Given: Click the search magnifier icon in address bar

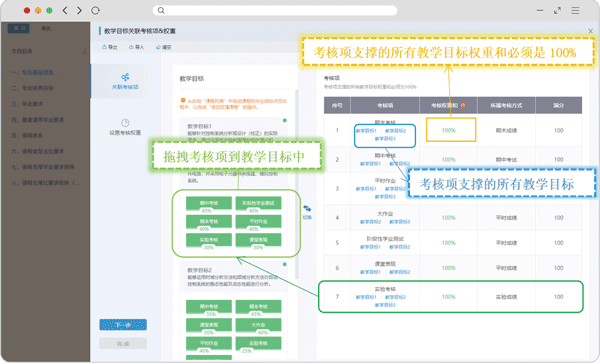Looking at the screenshot, I should tap(161, 10).
